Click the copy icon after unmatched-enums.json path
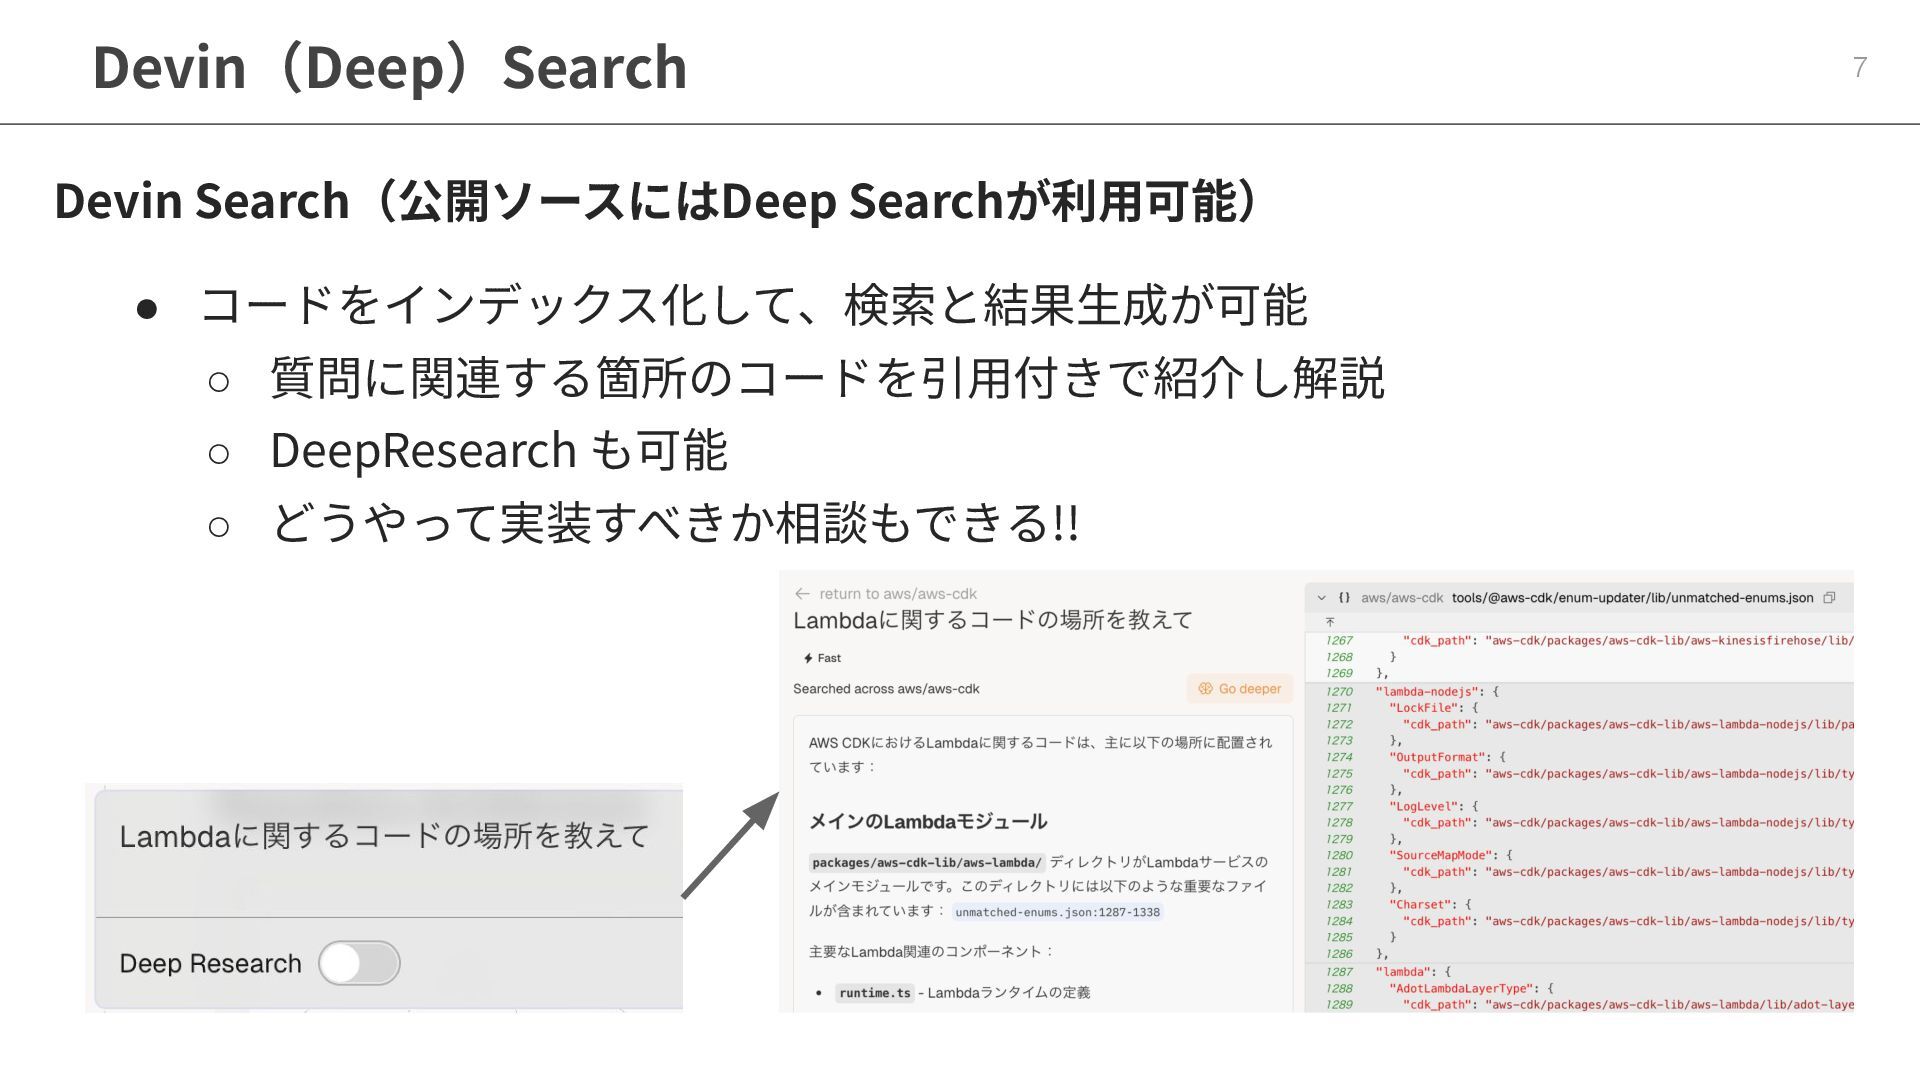Image resolution: width=1920 pixels, height=1080 pixels. (x=1829, y=598)
